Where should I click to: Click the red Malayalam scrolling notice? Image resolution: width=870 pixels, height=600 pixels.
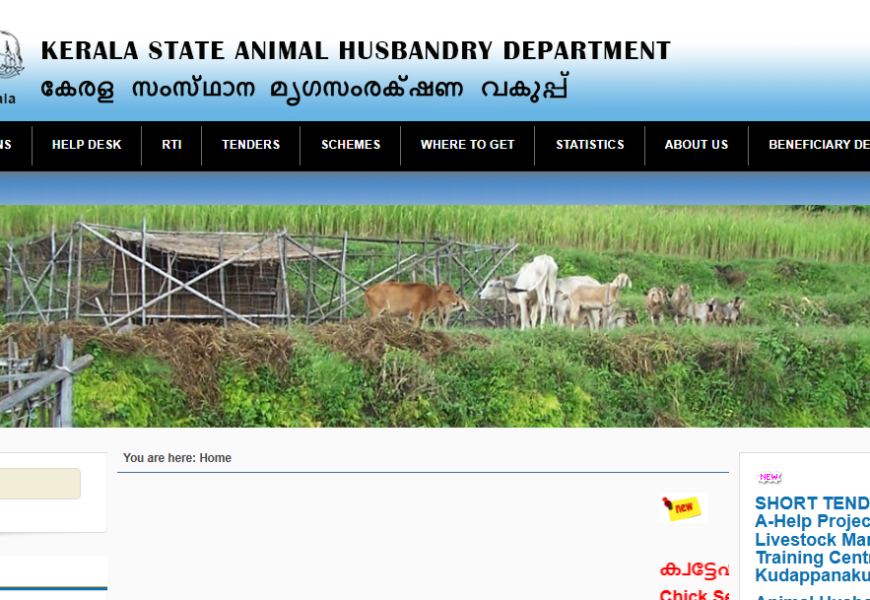pyautogui.click(x=694, y=569)
